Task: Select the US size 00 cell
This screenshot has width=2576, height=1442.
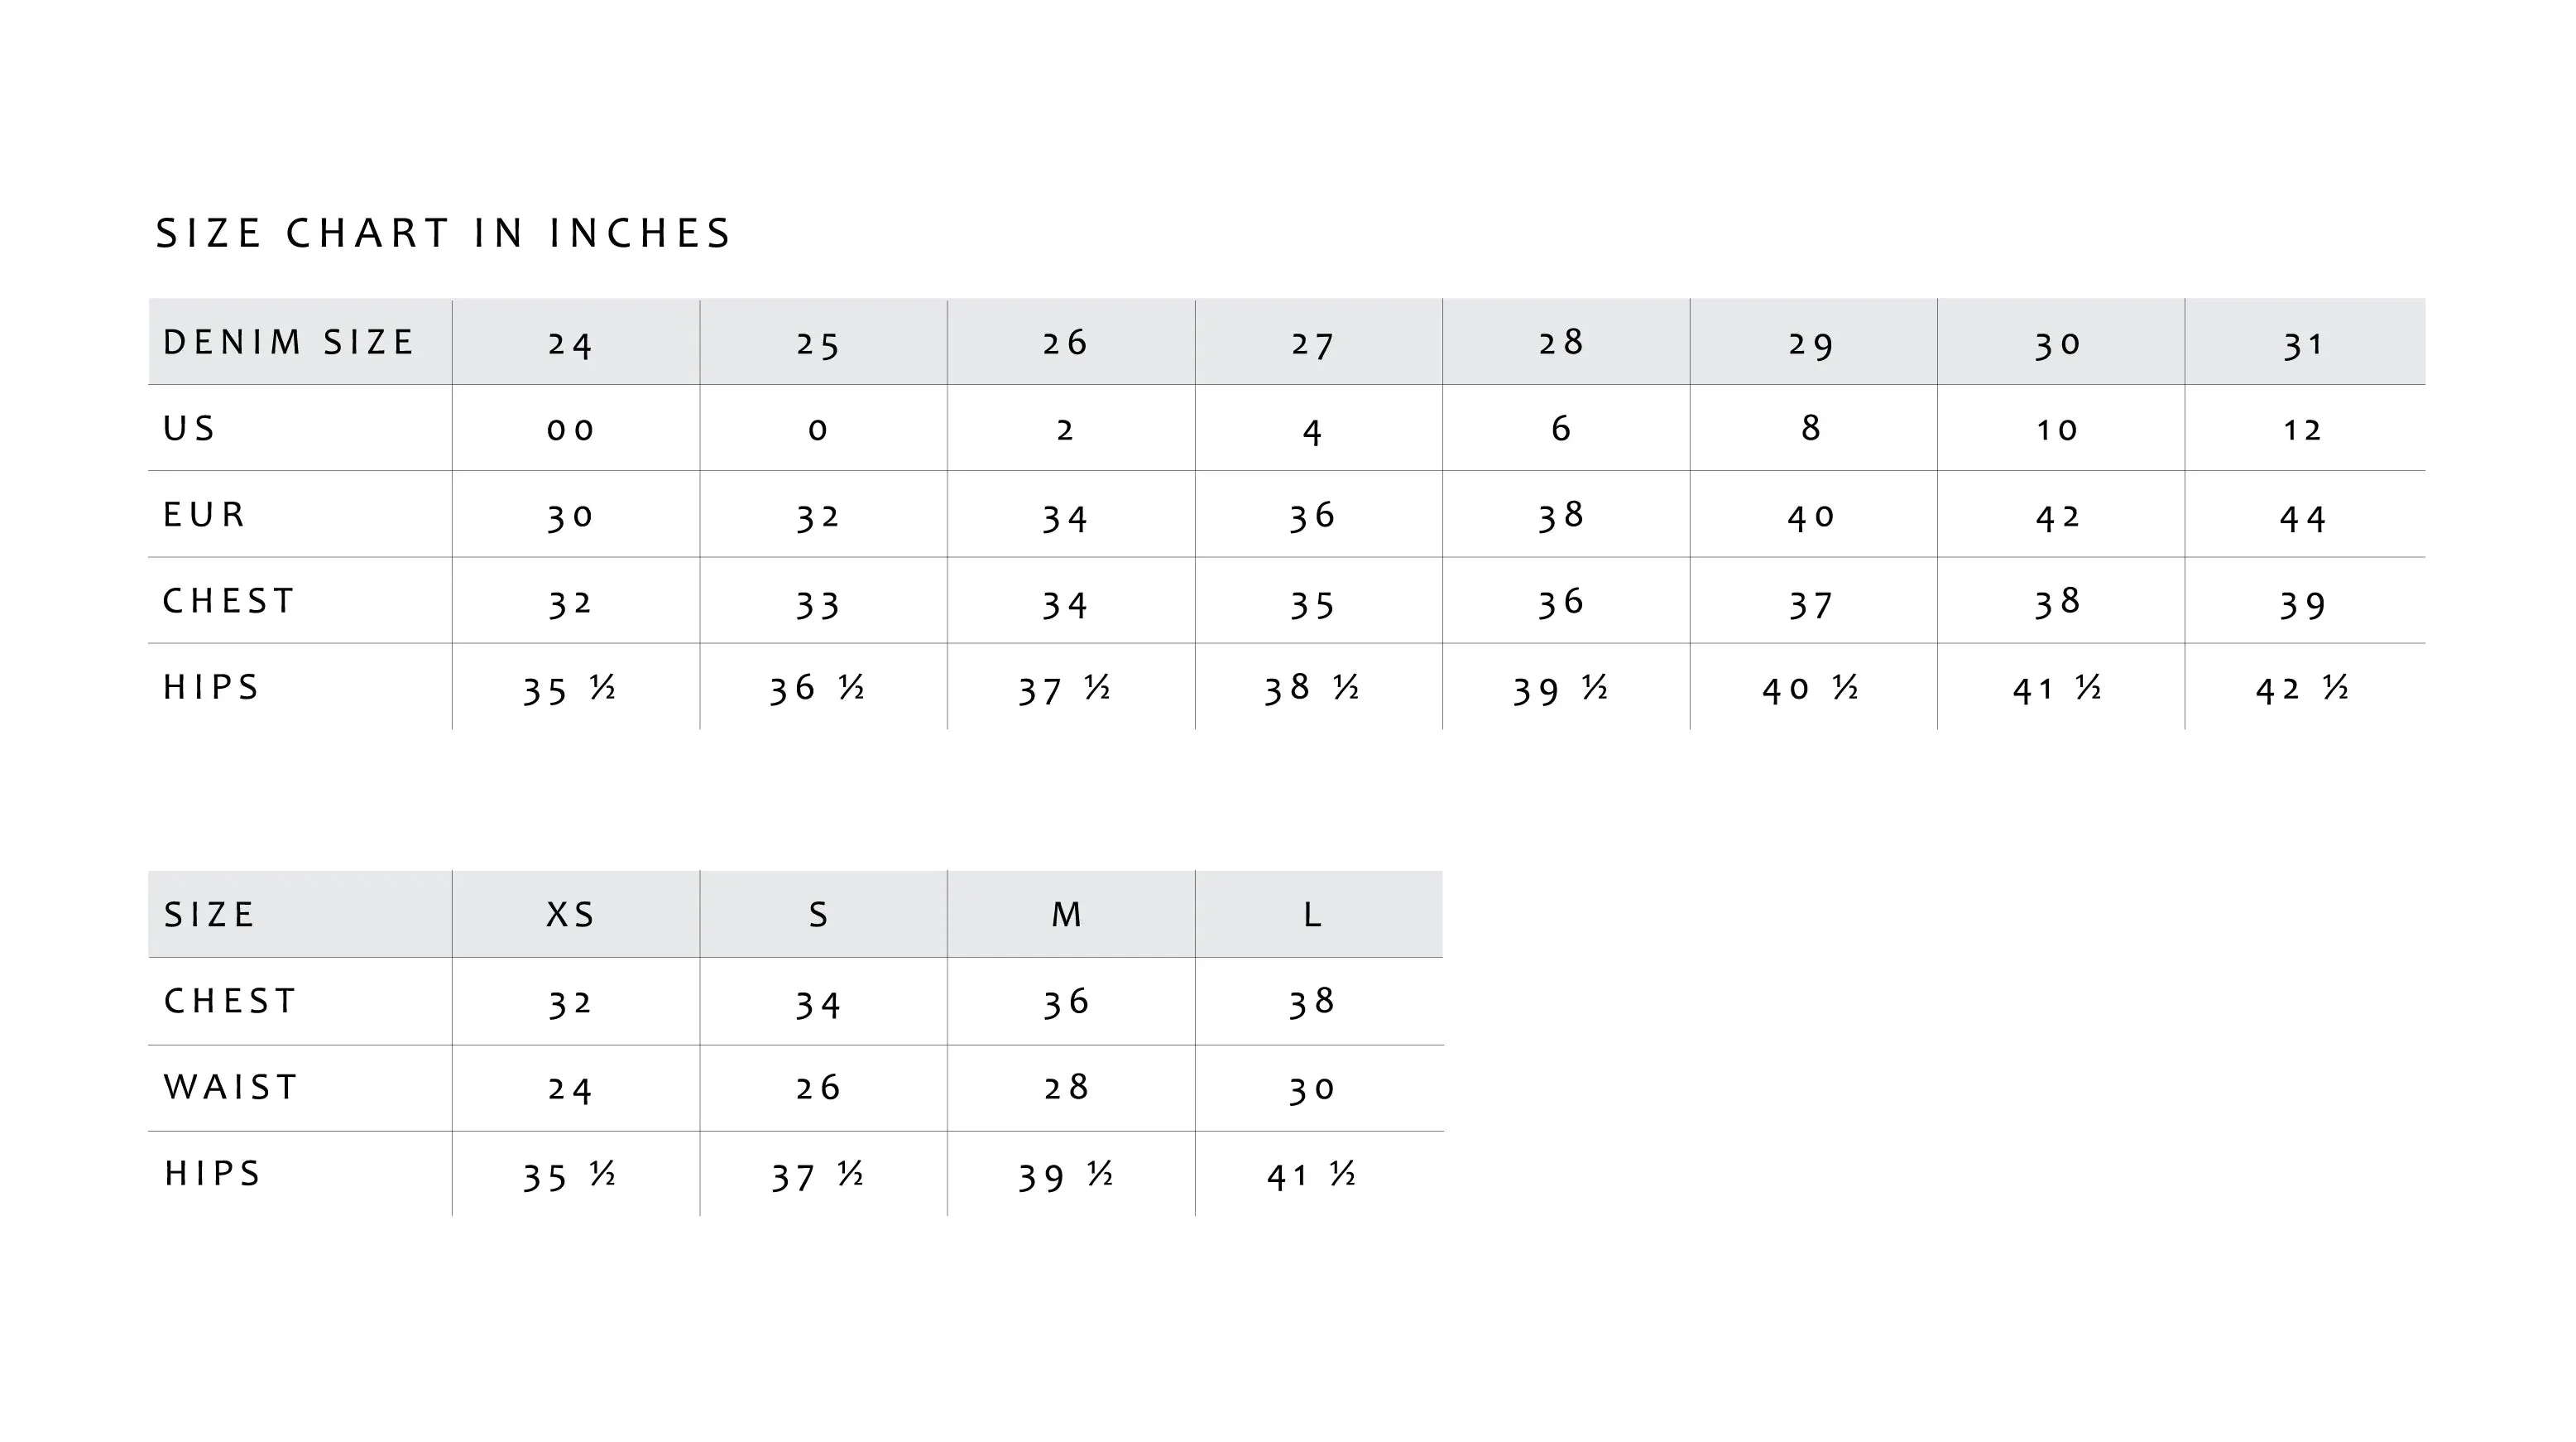Action: 575,428
